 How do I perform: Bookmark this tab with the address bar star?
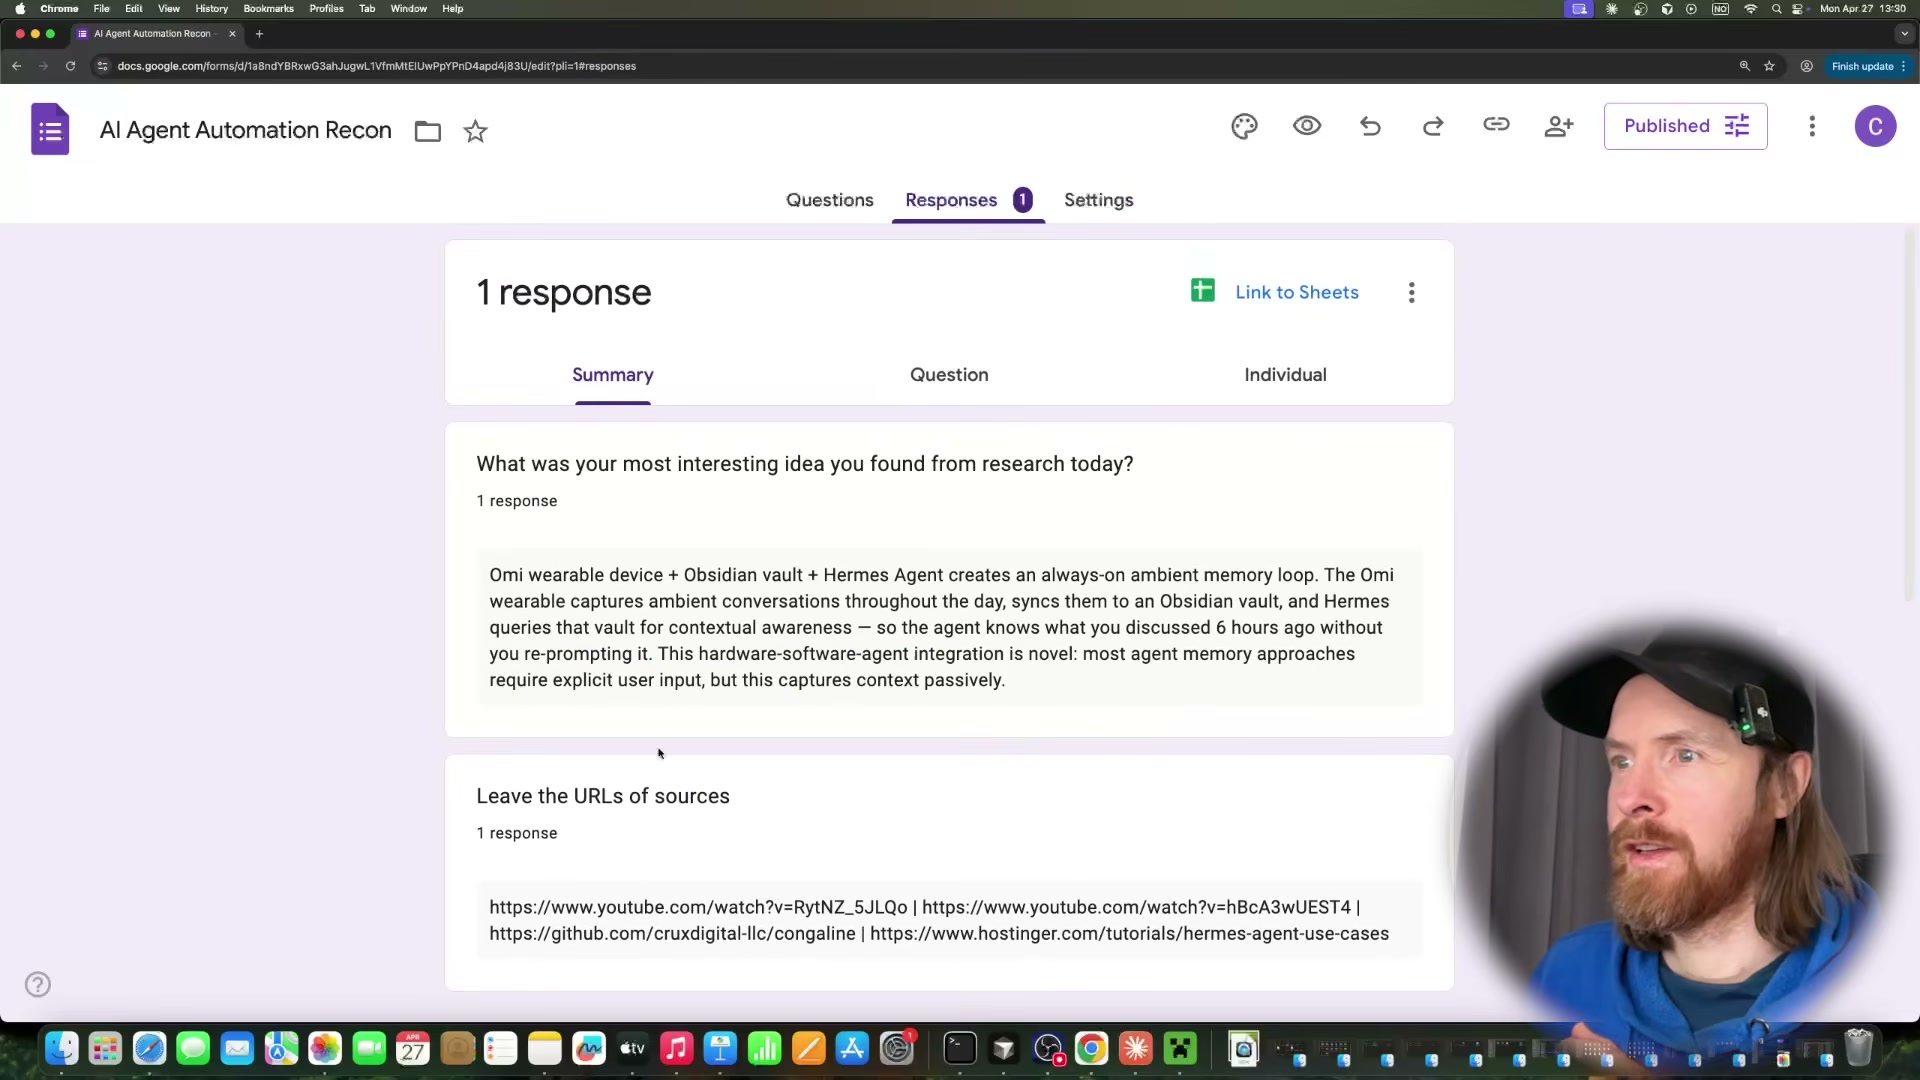pyautogui.click(x=1769, y=66)
